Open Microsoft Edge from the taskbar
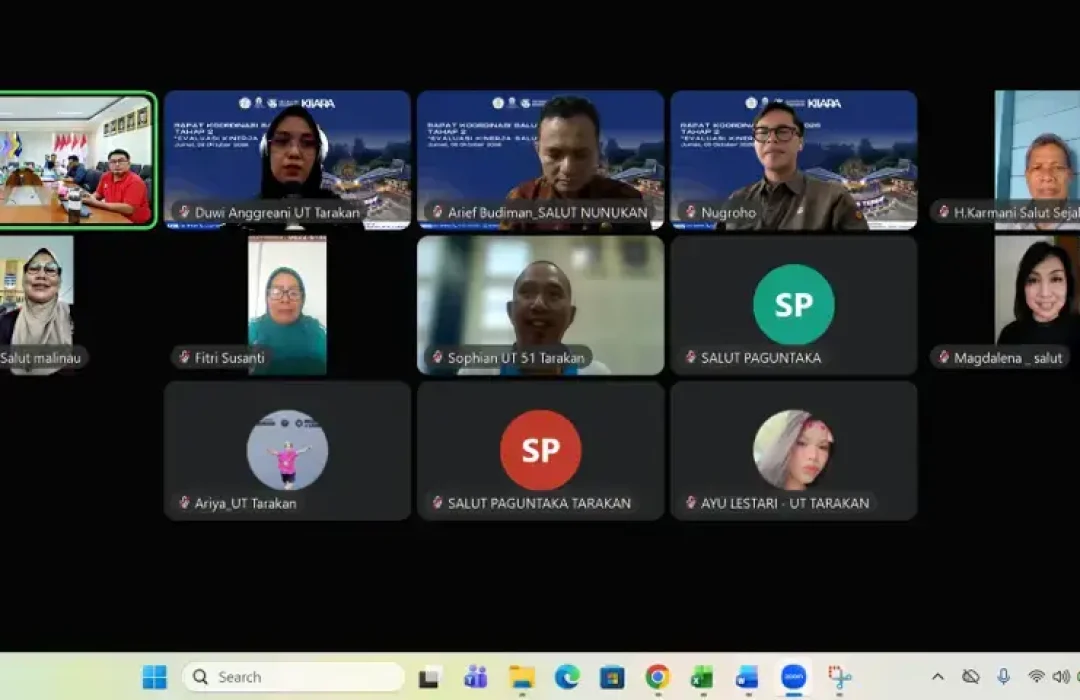This screenshot has height=700, width=1080. coord(567,677)
